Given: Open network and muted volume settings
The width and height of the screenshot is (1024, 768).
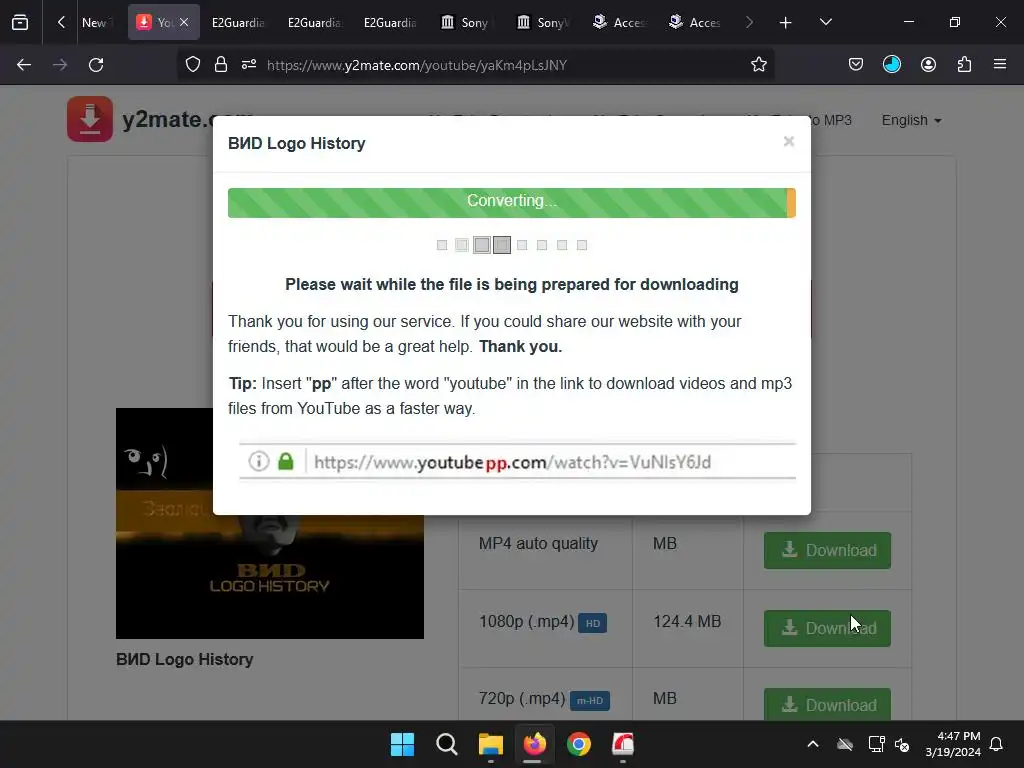Looking at the screenshot, I should [889, 744].
